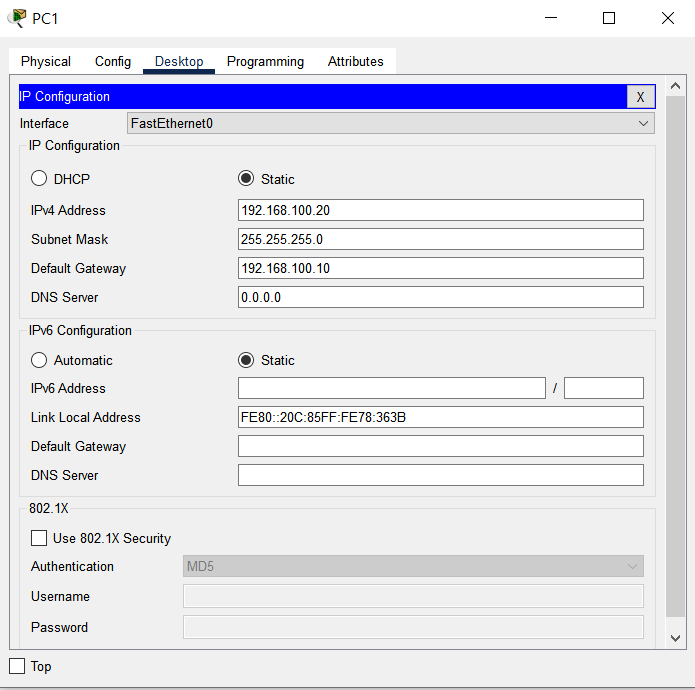The width and height of the screenshot is (695, 690).
Task: Click the Interface label text
Action: 44,123
